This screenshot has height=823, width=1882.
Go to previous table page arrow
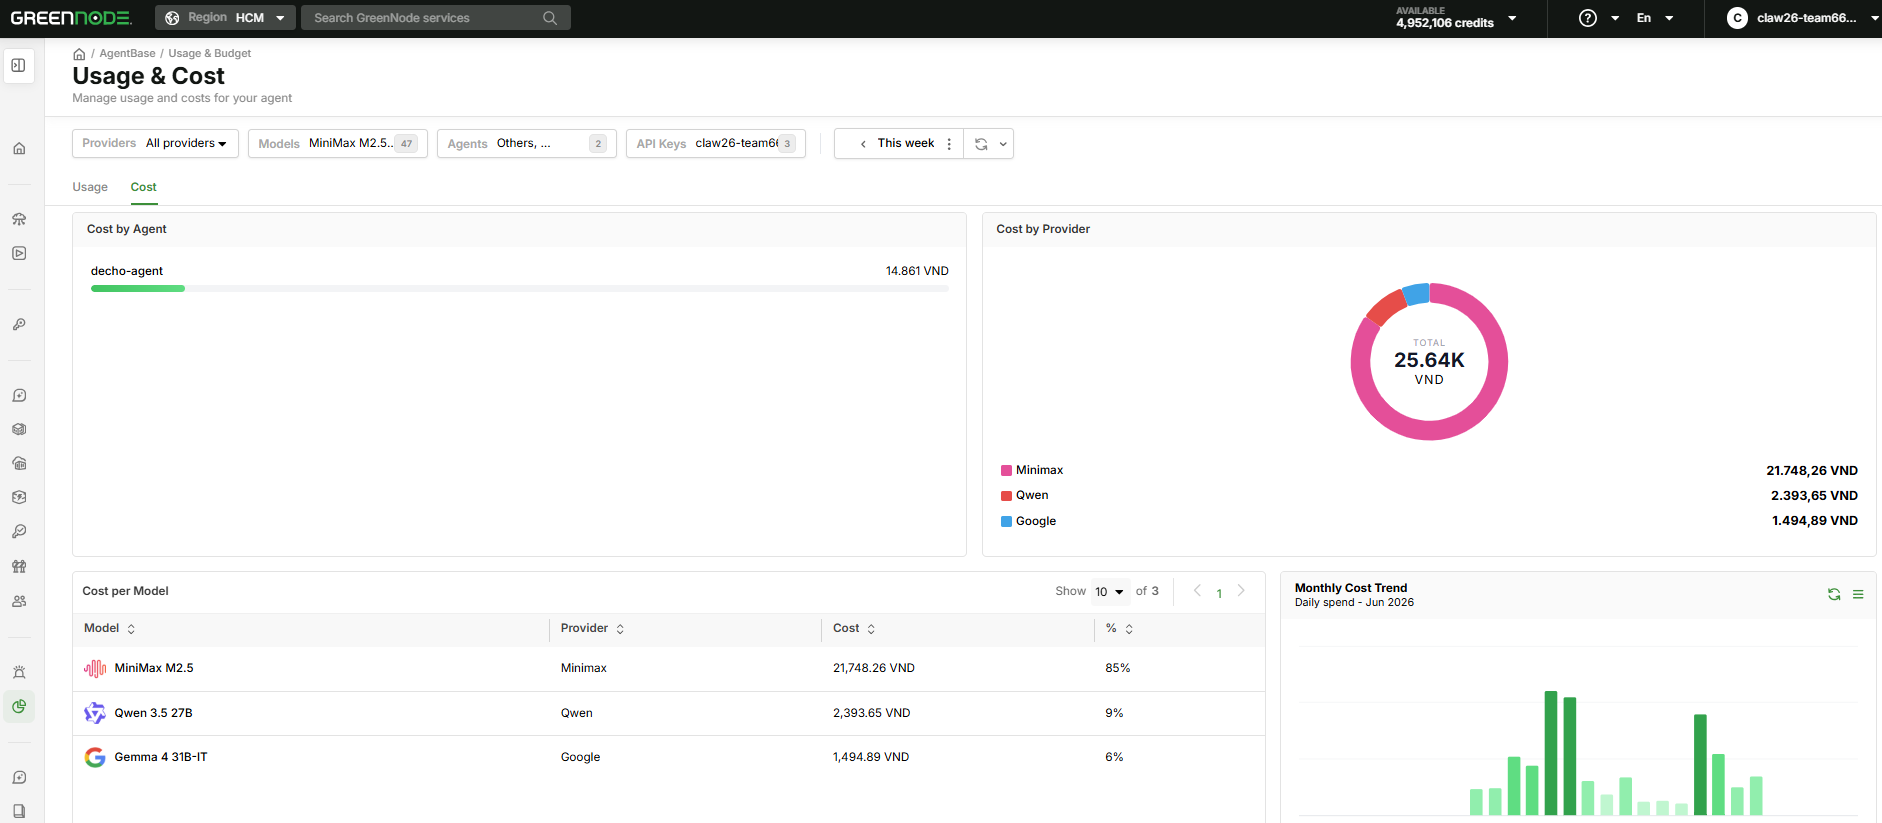[1197, 591]
